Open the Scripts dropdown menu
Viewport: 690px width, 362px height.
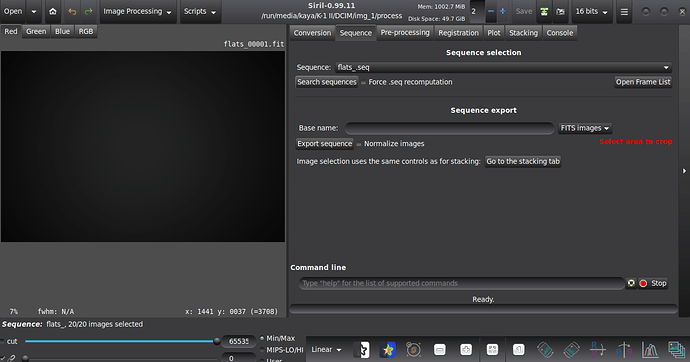200,12
